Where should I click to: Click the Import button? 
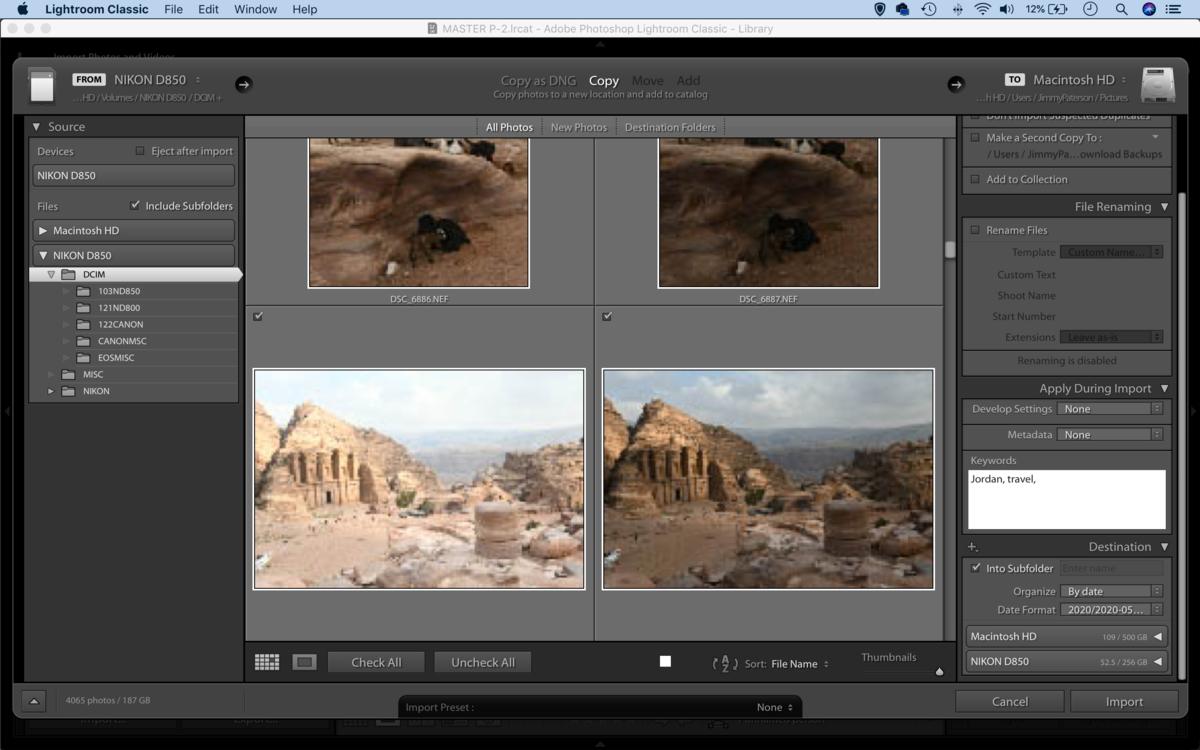[x=1124, y=701]
